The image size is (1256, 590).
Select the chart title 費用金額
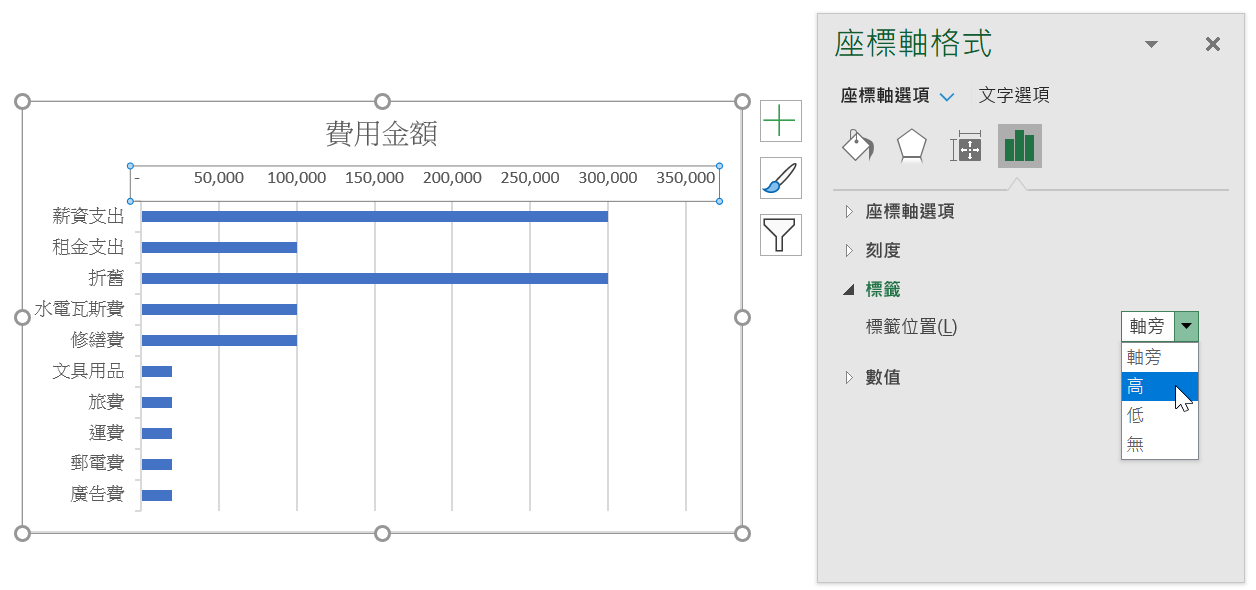tap(382, 133)
